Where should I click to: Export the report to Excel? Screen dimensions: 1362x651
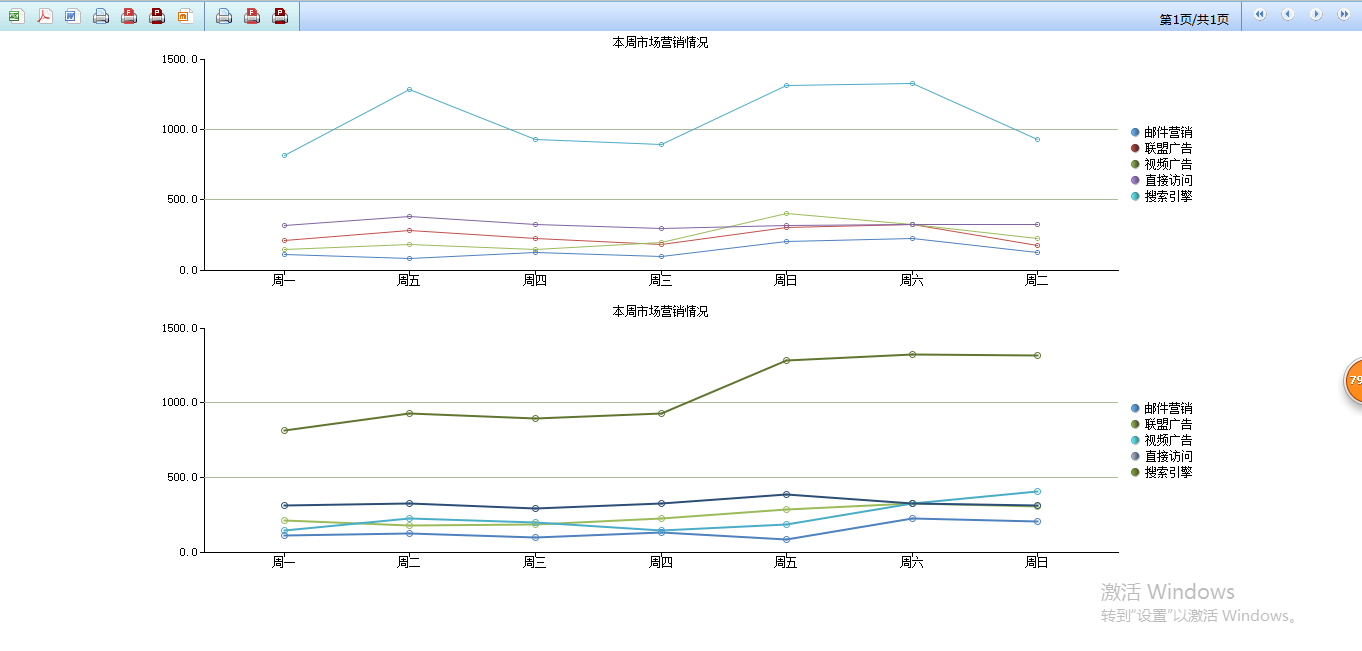(17, 15)
